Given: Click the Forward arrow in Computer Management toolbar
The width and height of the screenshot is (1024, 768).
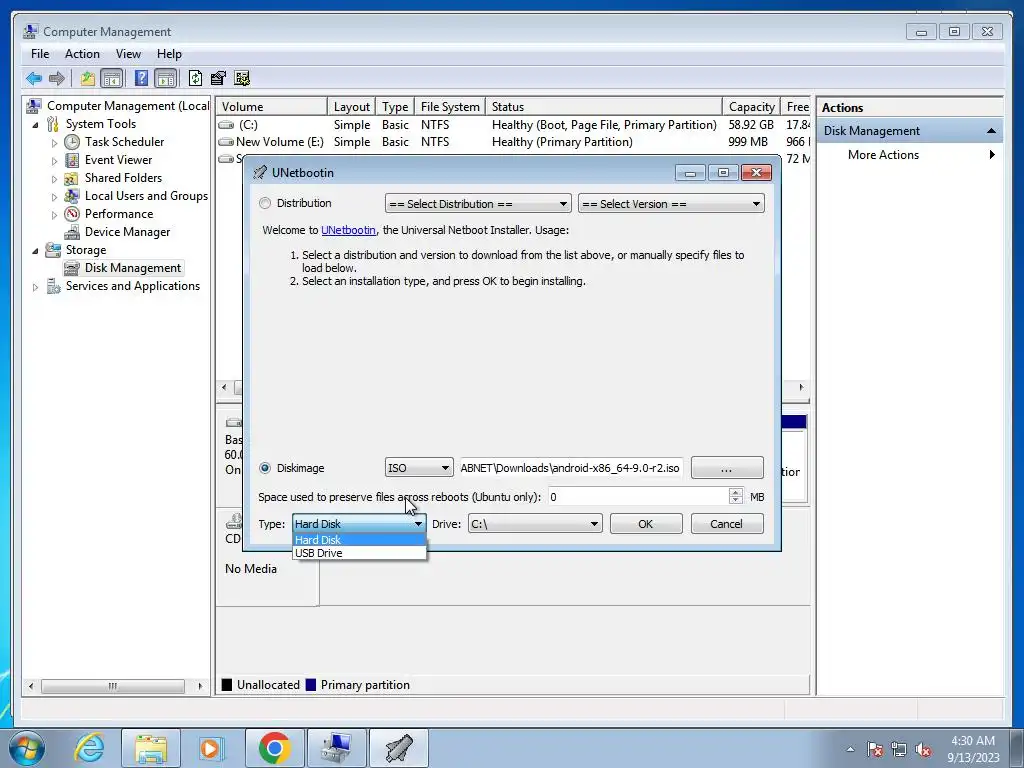Looking at the screenshot, I should pyautogui.click(x=57, y=79).
